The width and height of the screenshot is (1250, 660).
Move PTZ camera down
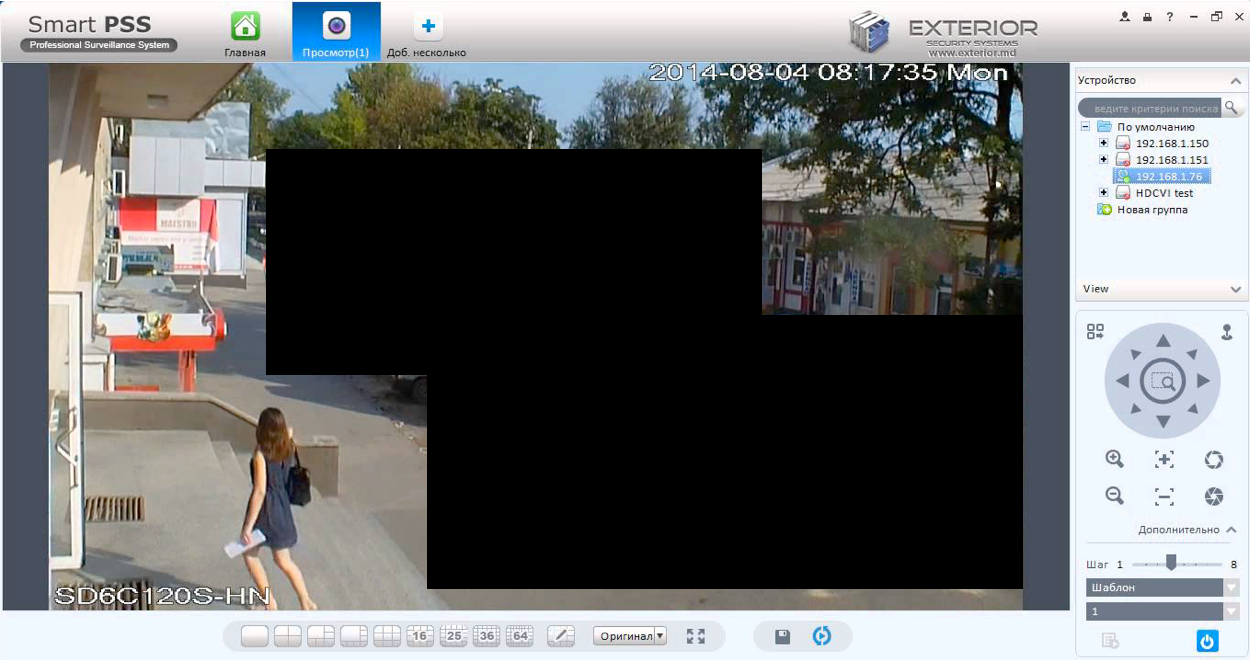1163,422
